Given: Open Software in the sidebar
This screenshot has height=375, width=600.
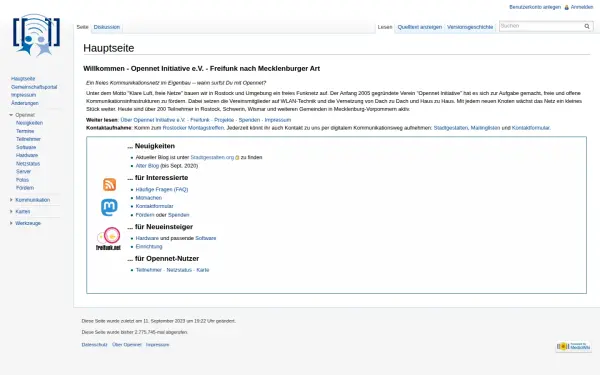Looking at the screenshot, I should 26,147.
